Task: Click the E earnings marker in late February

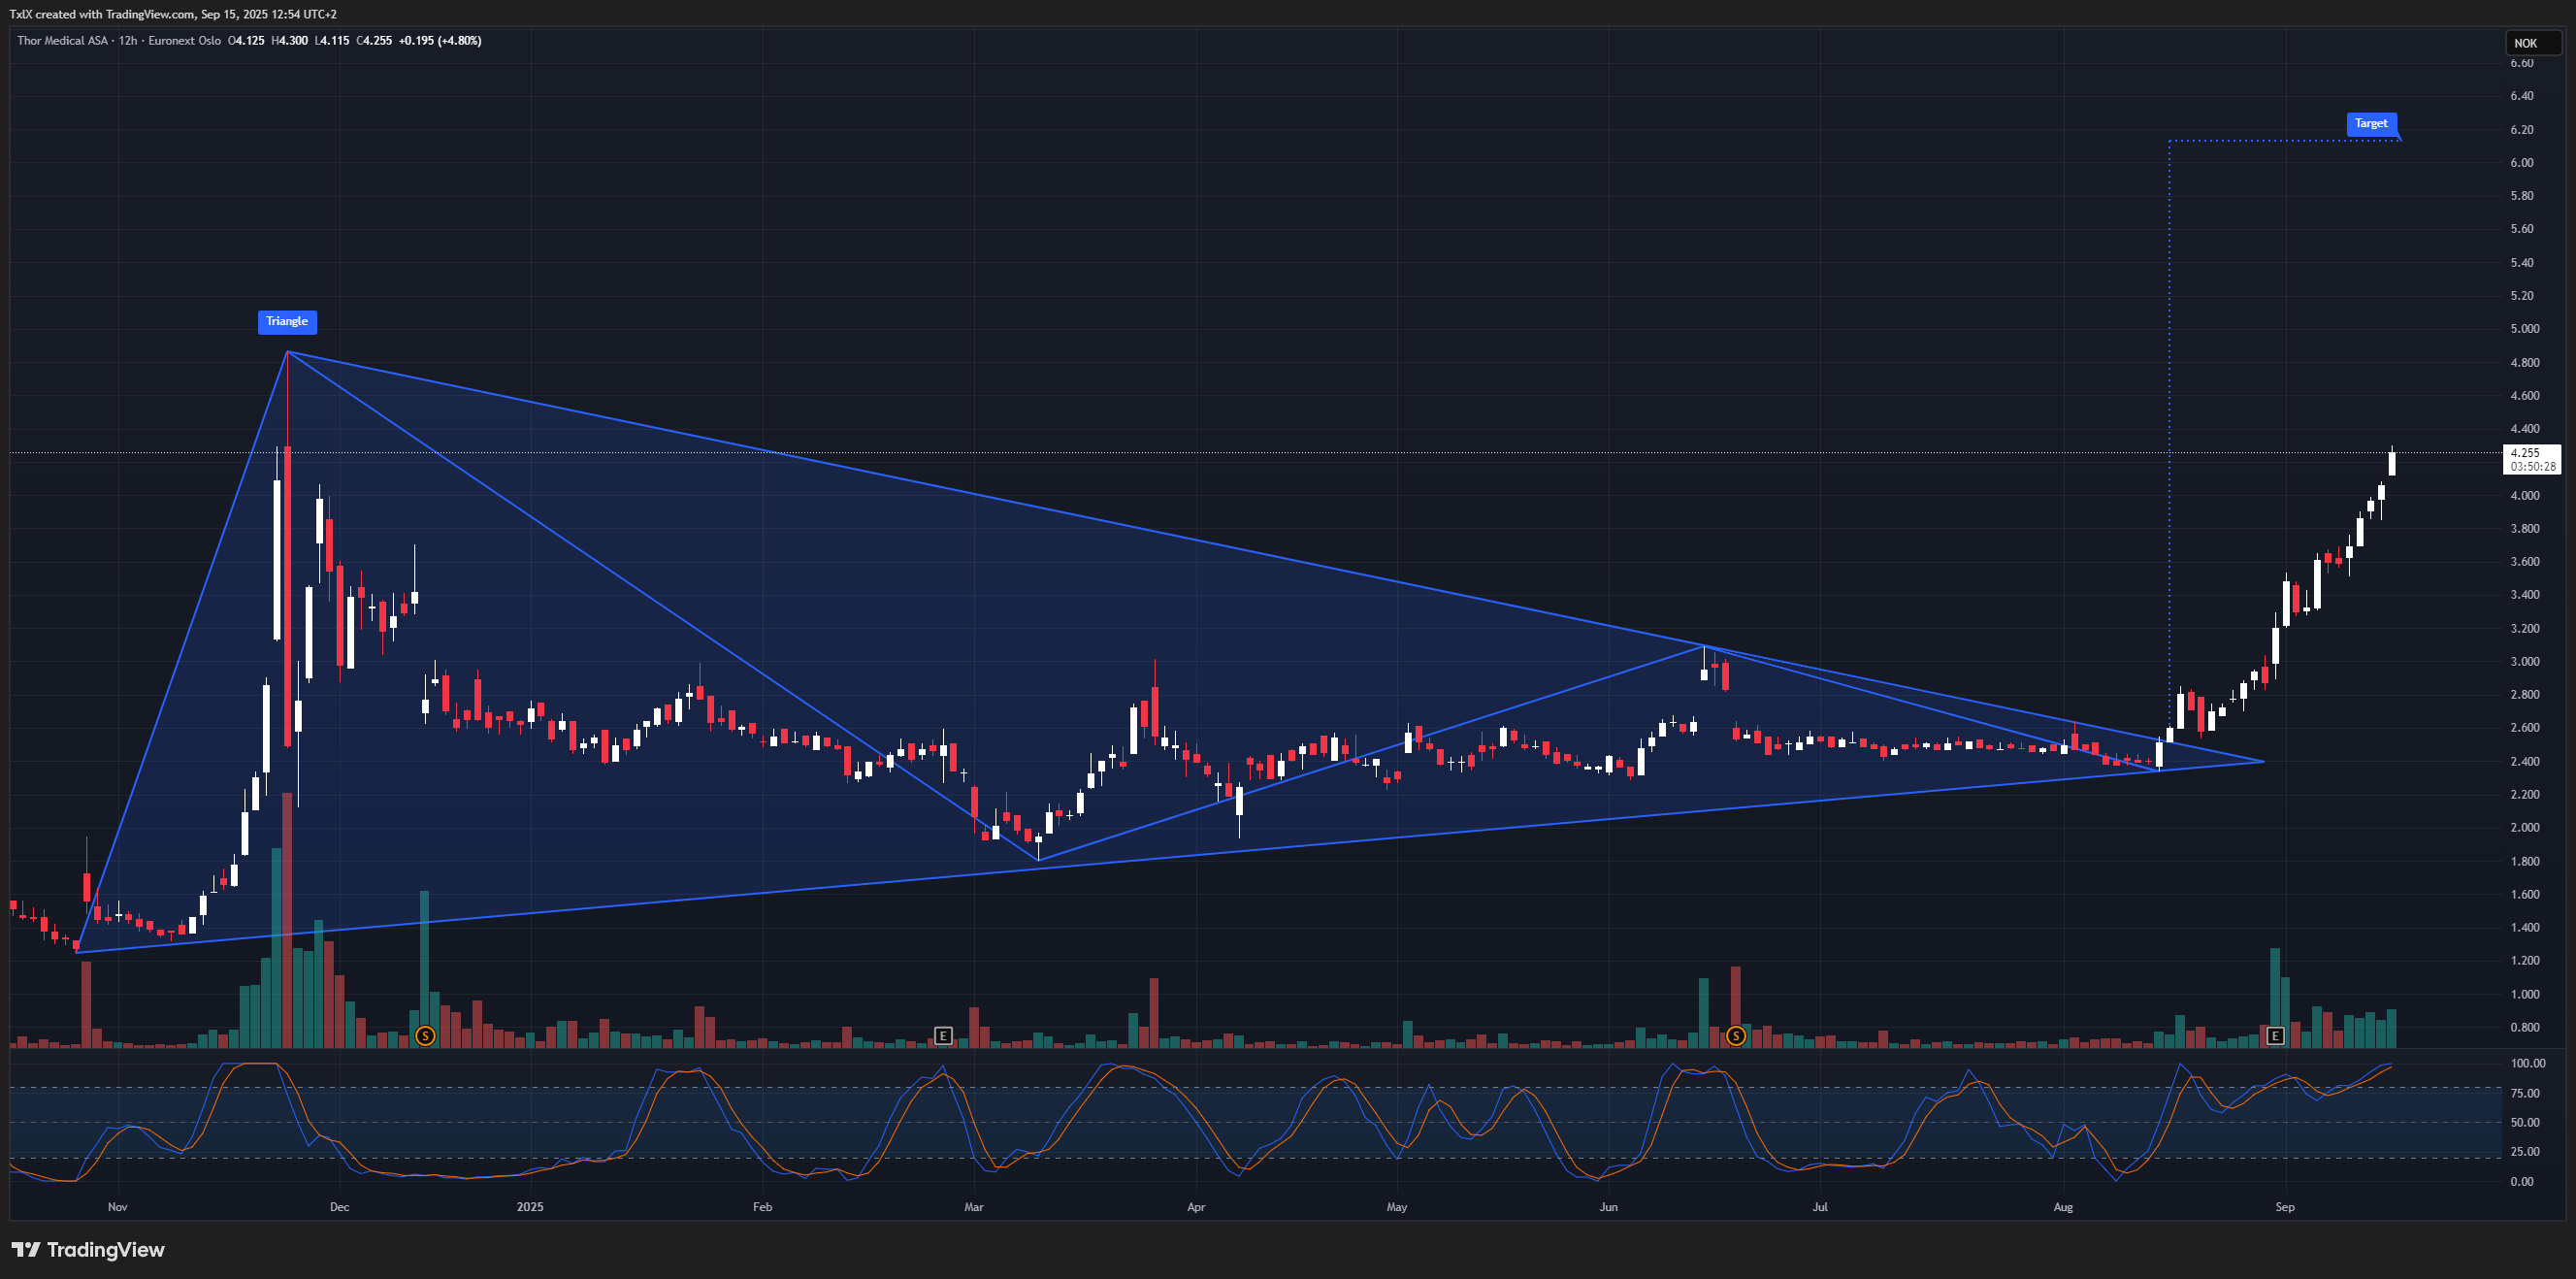Action: coord(943,1036)
